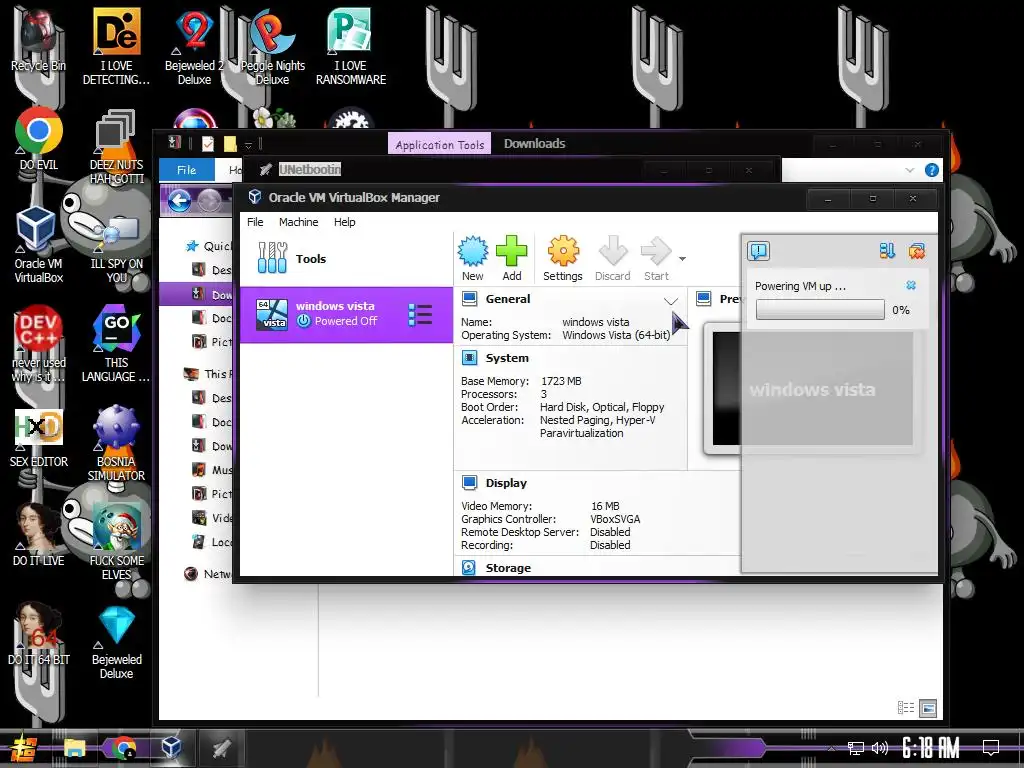1024x768 pixels.
Task: Open Oracle VM VirtualBox desktop icon
Action: pos(39,245)
